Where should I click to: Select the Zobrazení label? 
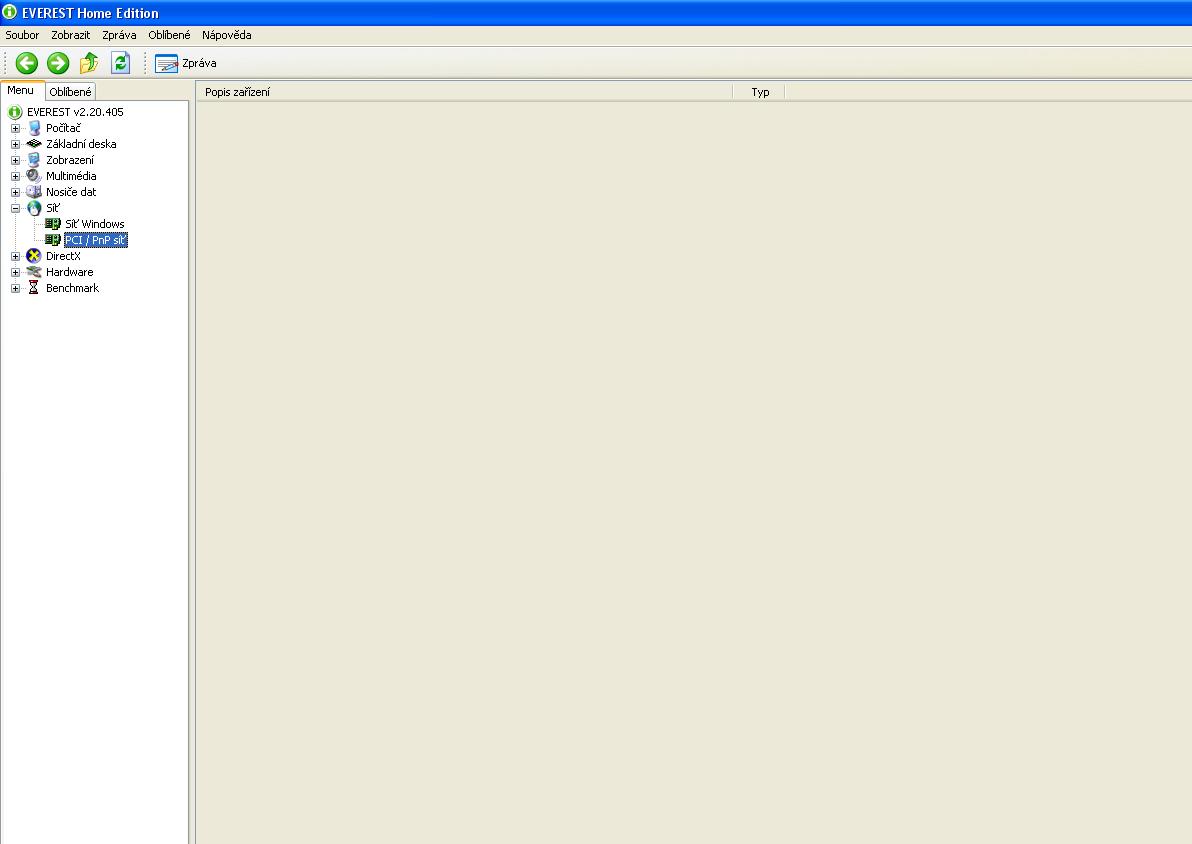click(70, 160)
